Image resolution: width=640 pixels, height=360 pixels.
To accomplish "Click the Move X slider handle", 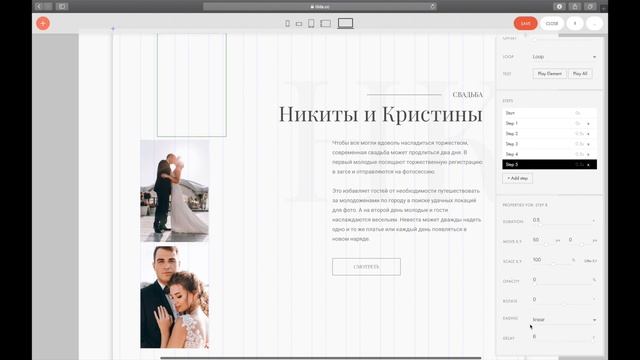I will click(x=546, y=244).
